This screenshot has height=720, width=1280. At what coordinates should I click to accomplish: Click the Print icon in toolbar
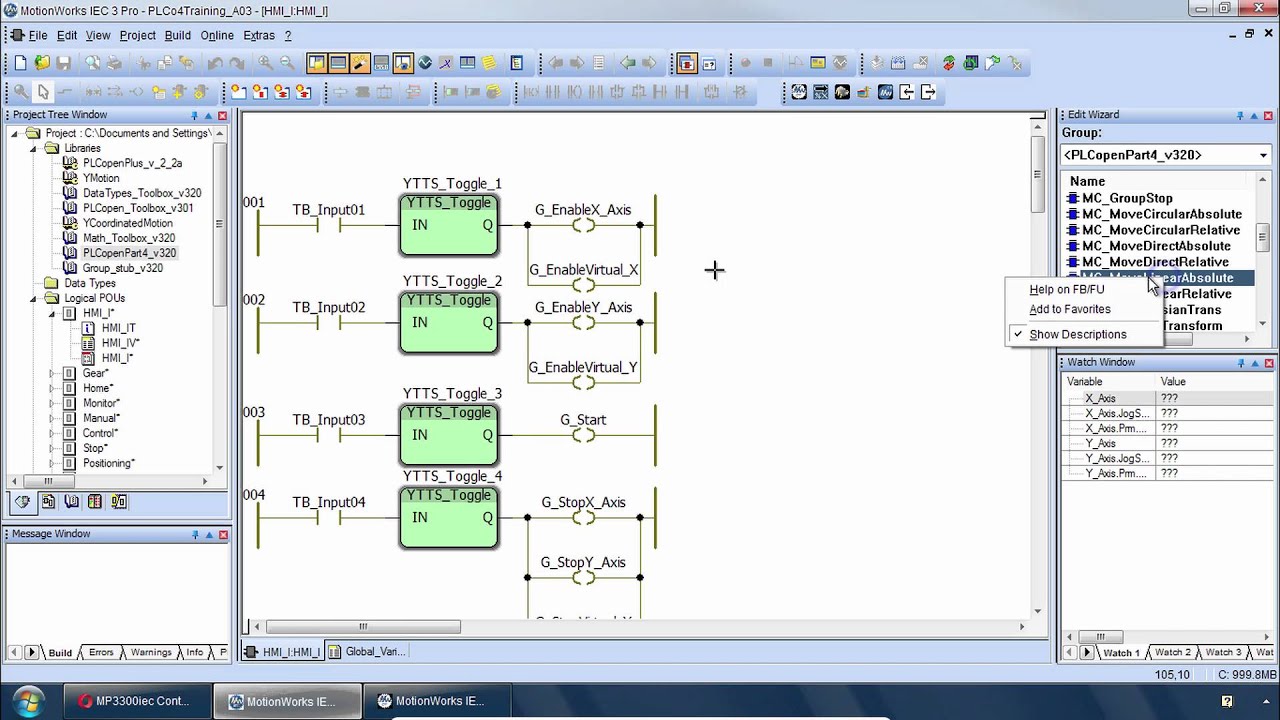pyautogui.click(x=114, y=63)
